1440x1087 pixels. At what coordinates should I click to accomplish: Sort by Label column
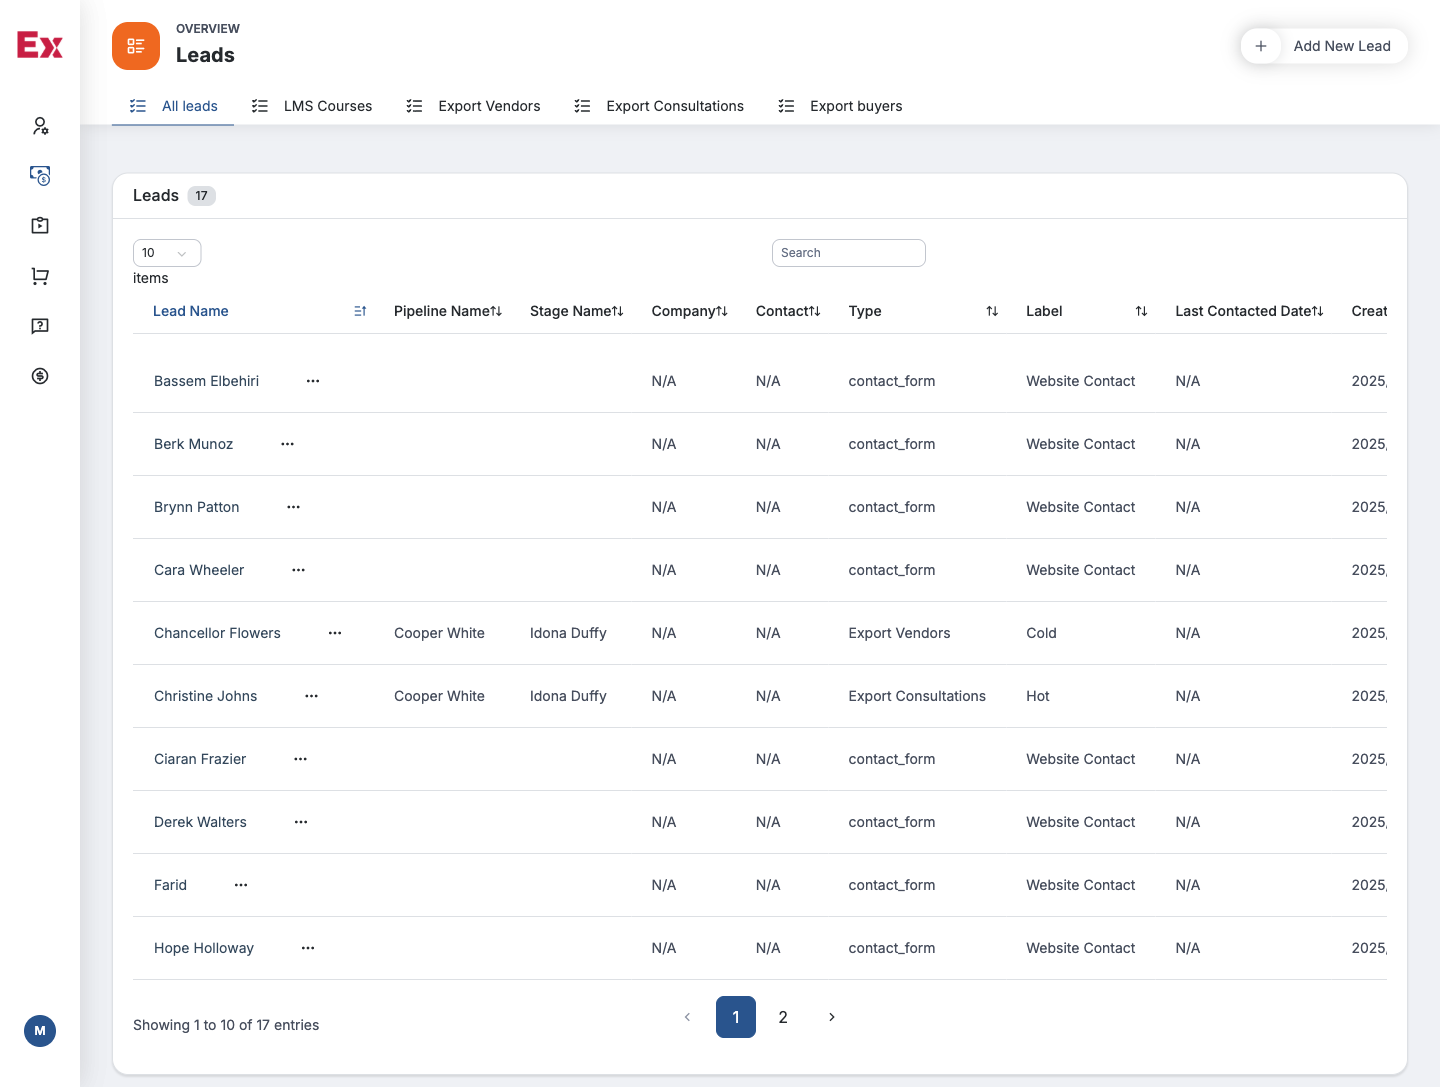coord(1141,311)
